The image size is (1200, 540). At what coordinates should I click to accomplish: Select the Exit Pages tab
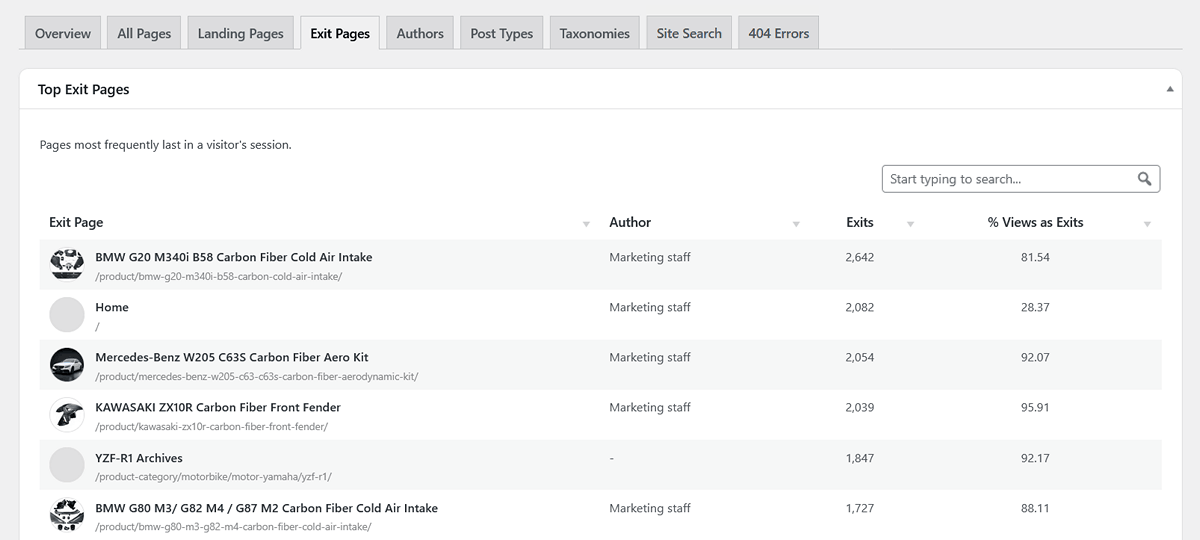pyautogui.click(x=340, y=33)
